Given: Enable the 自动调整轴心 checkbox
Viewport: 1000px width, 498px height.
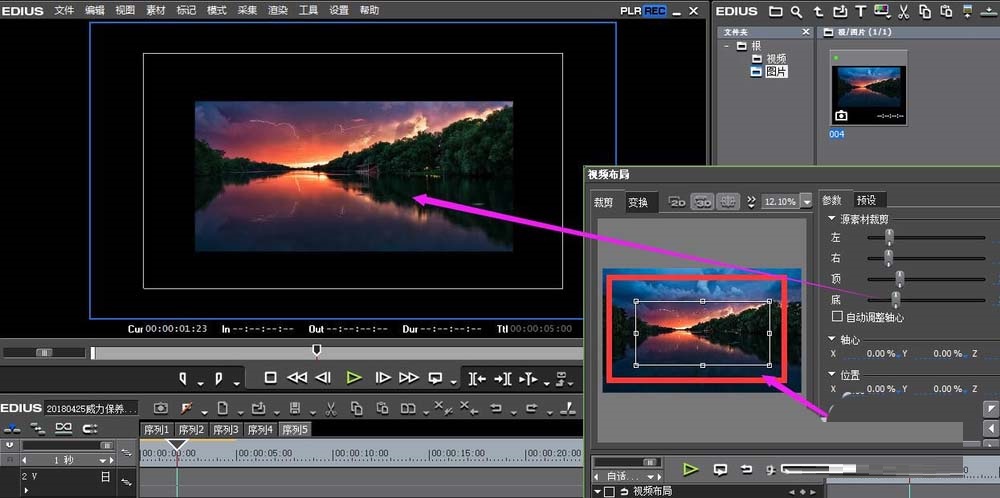Looking at the screenshot, I should coord(838,317).
